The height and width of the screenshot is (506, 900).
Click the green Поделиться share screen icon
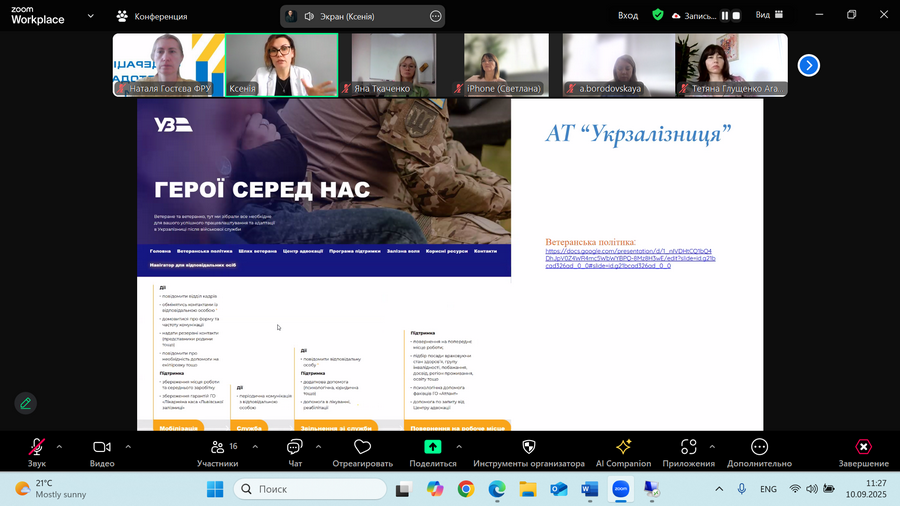tap(433, 447)
